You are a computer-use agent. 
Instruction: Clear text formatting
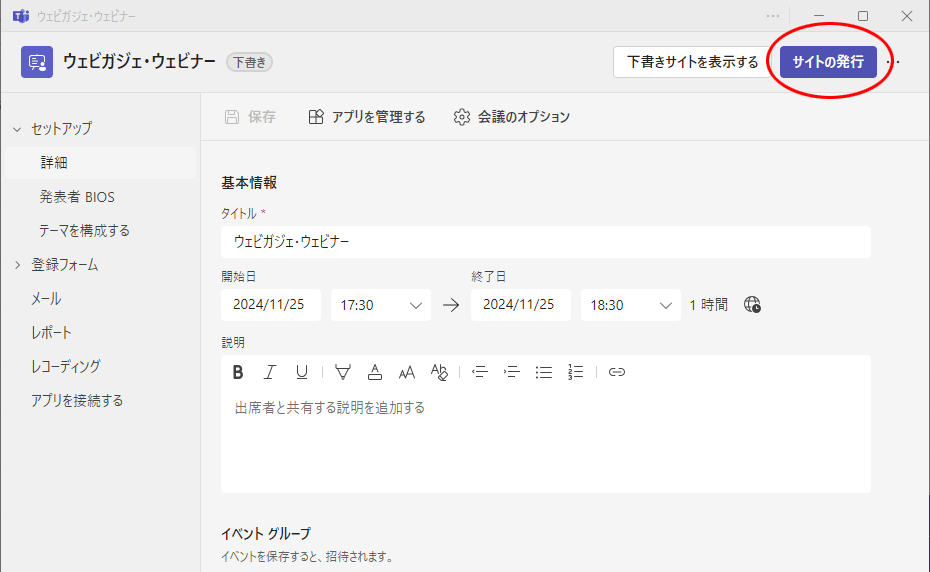439,372
